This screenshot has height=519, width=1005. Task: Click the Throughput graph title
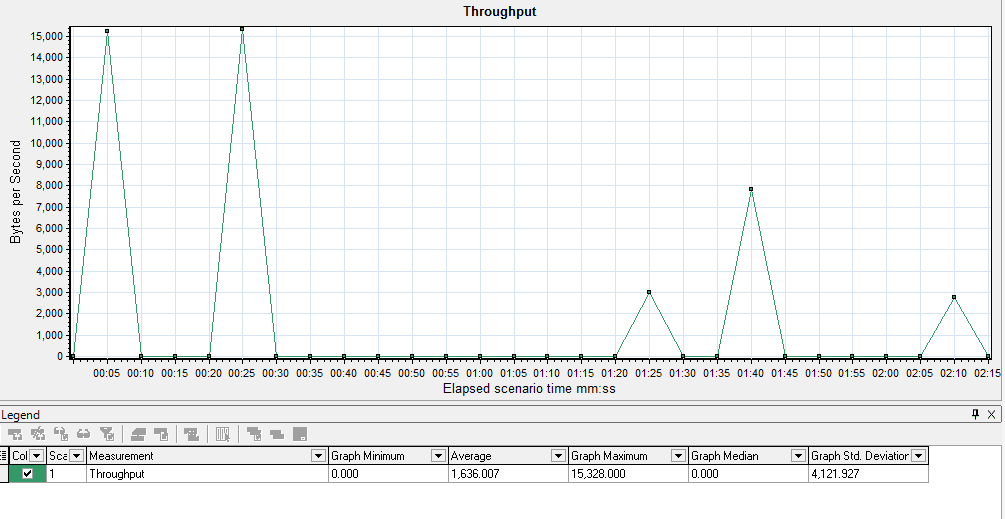pos(502,12)
